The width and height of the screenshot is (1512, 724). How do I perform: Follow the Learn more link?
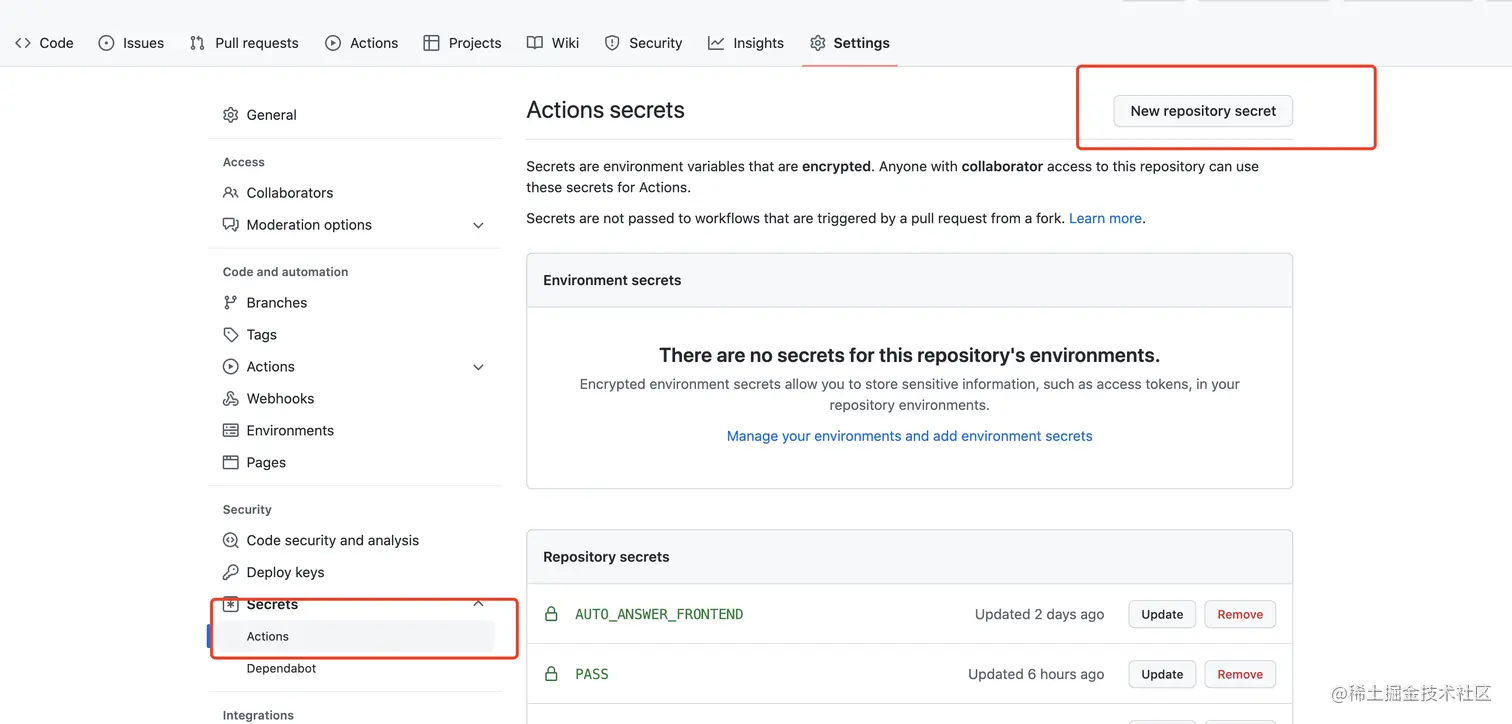[1105, 218]
